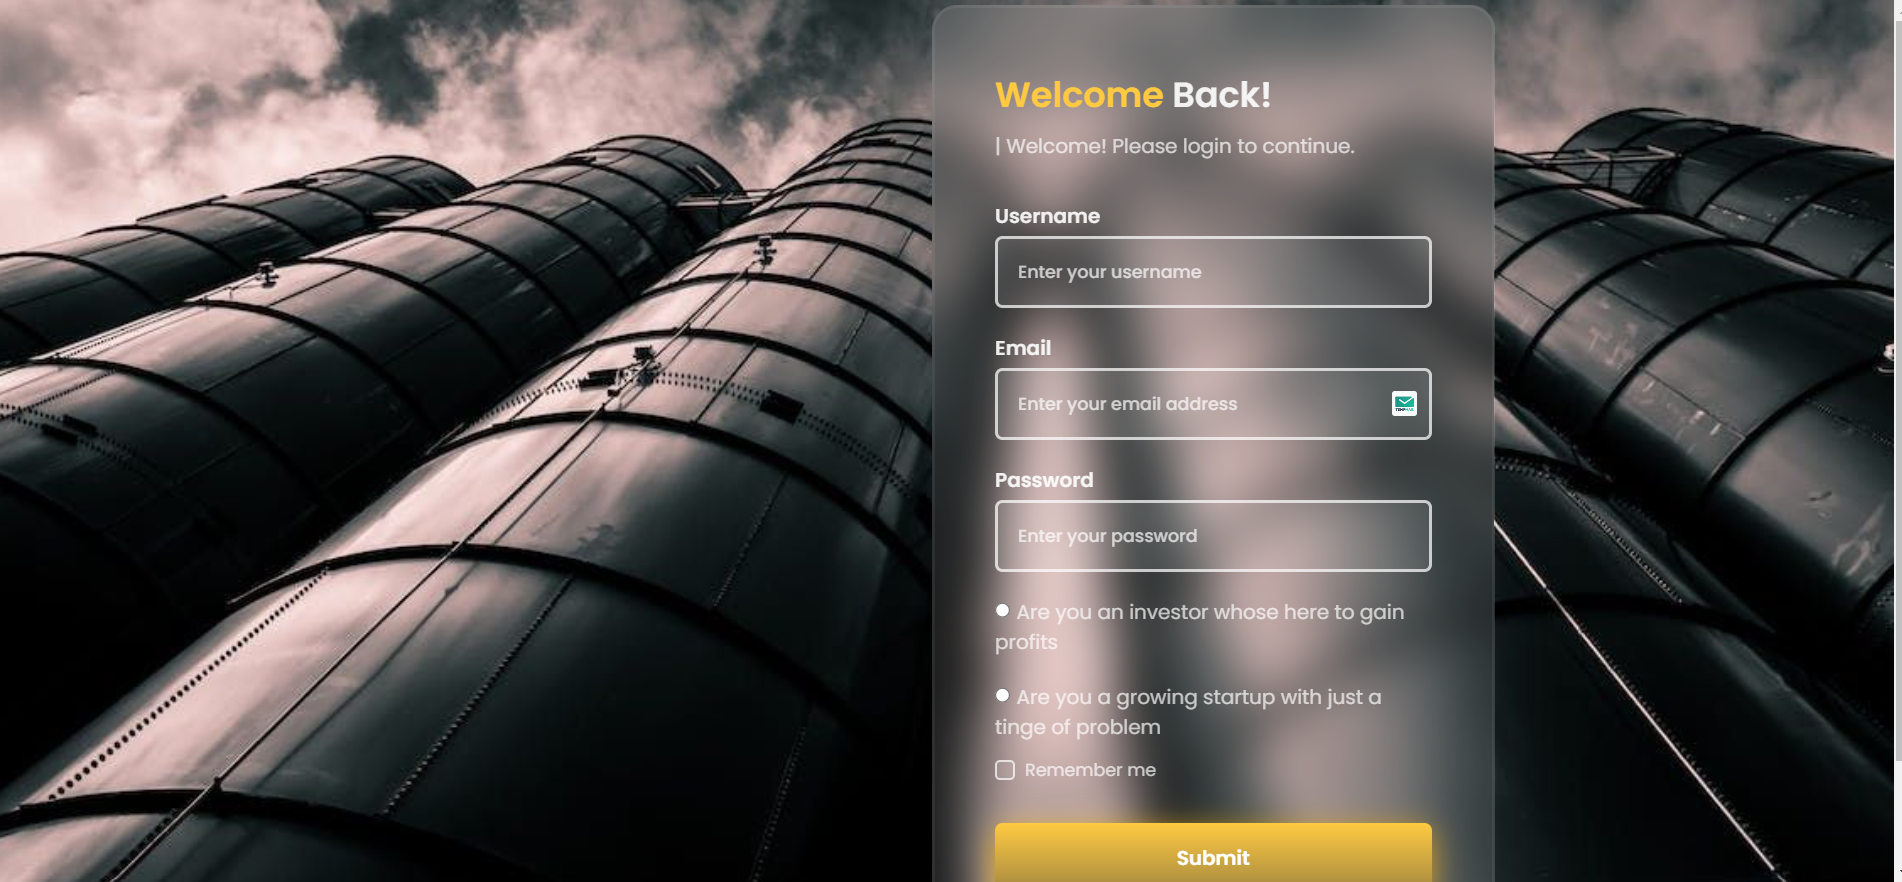Click the 'Remember me' label text

coord(1090,770)
